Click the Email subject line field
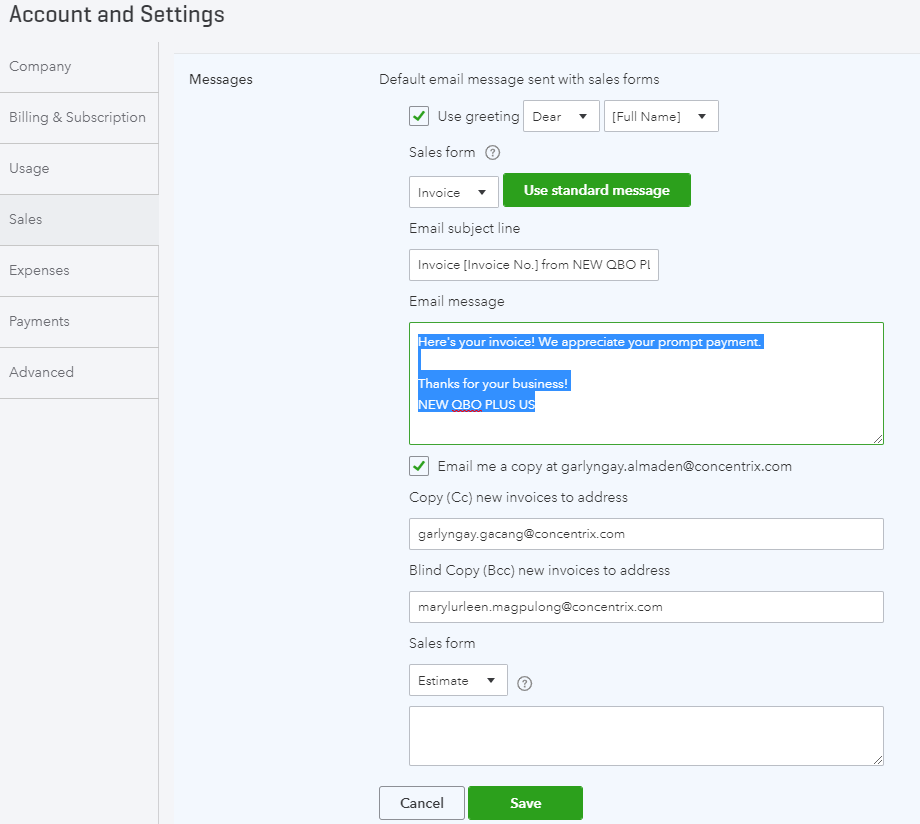This screenshot has height=824, width=920. coord(533,265)
